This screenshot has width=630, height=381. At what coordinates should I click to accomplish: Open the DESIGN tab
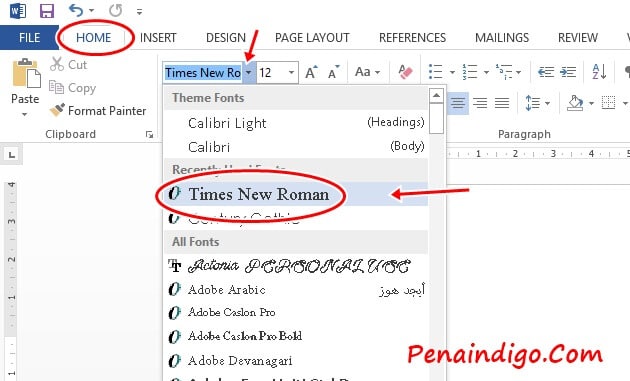tap(226, 37)
